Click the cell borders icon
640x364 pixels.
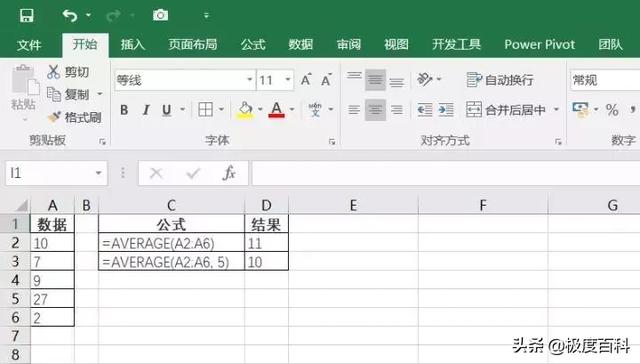pyautogui.click(x=205, y=109)
